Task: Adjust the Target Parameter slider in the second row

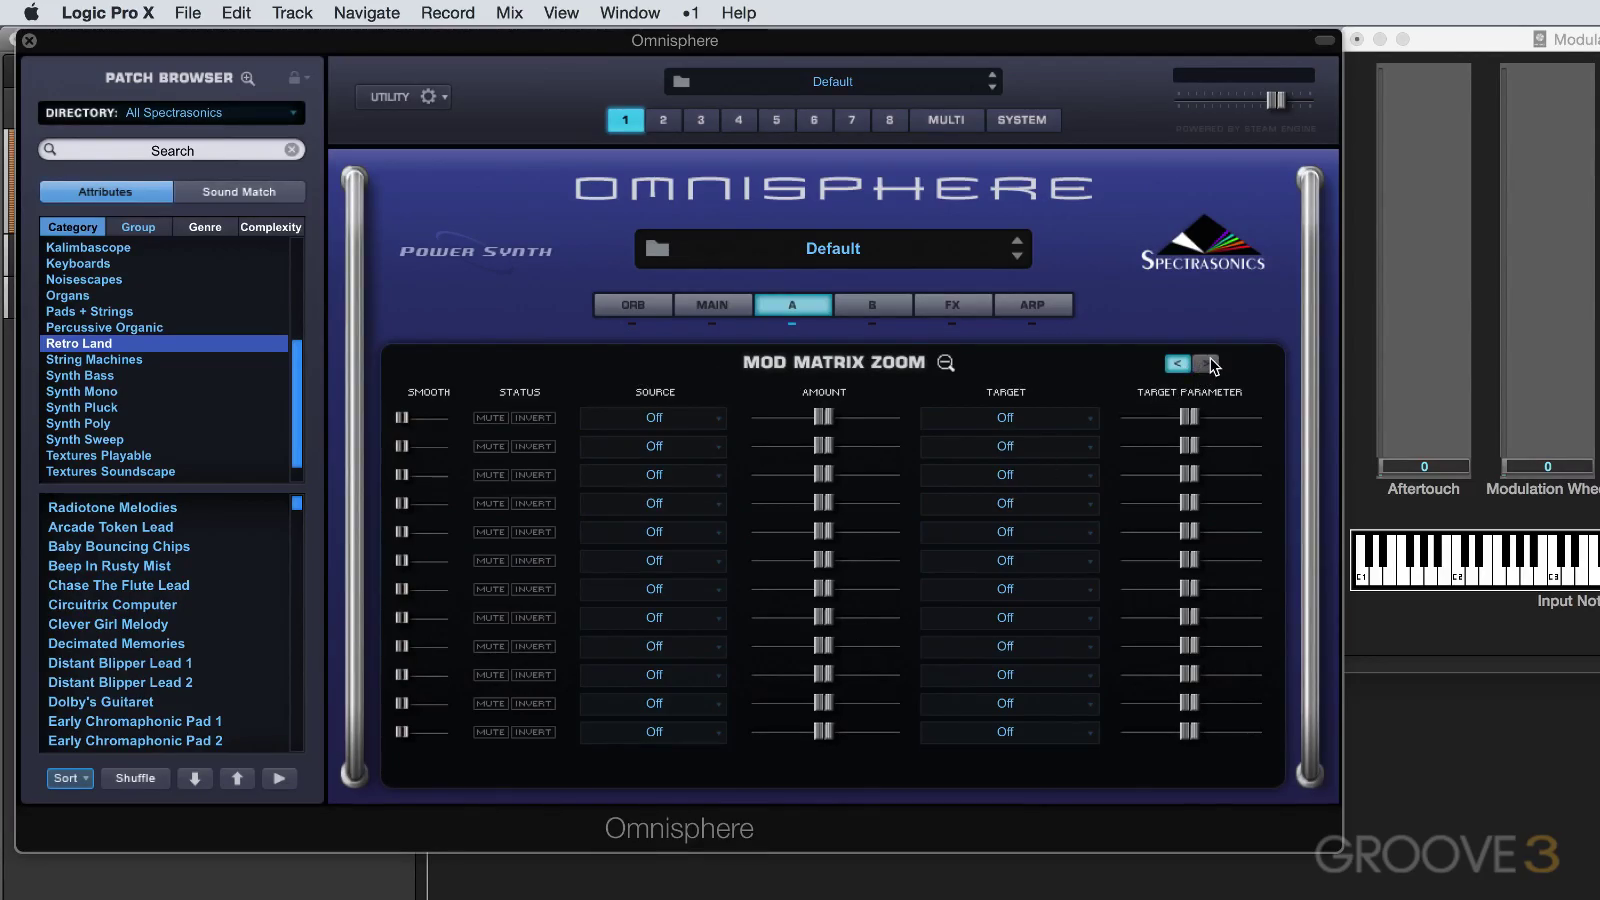Action: pos(1189,447)
